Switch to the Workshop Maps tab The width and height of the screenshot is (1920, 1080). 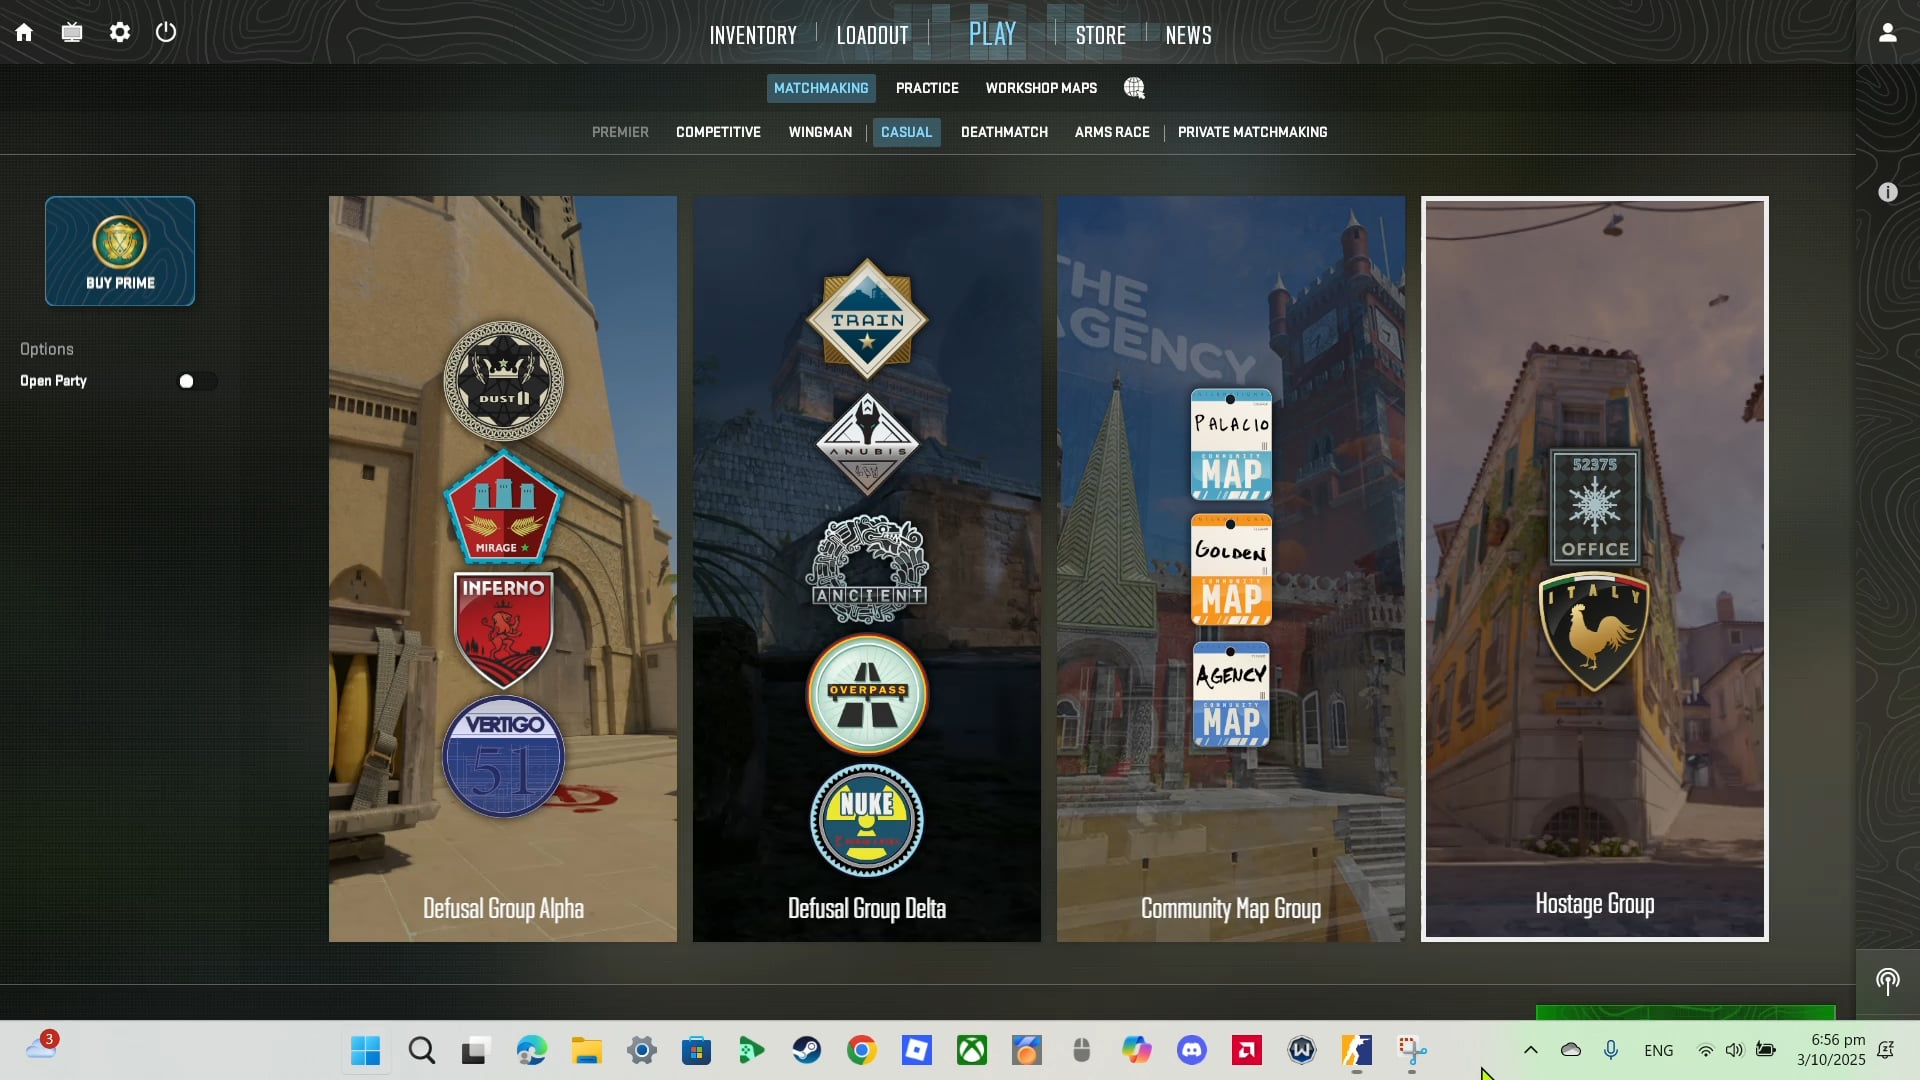coord(1041,88)
